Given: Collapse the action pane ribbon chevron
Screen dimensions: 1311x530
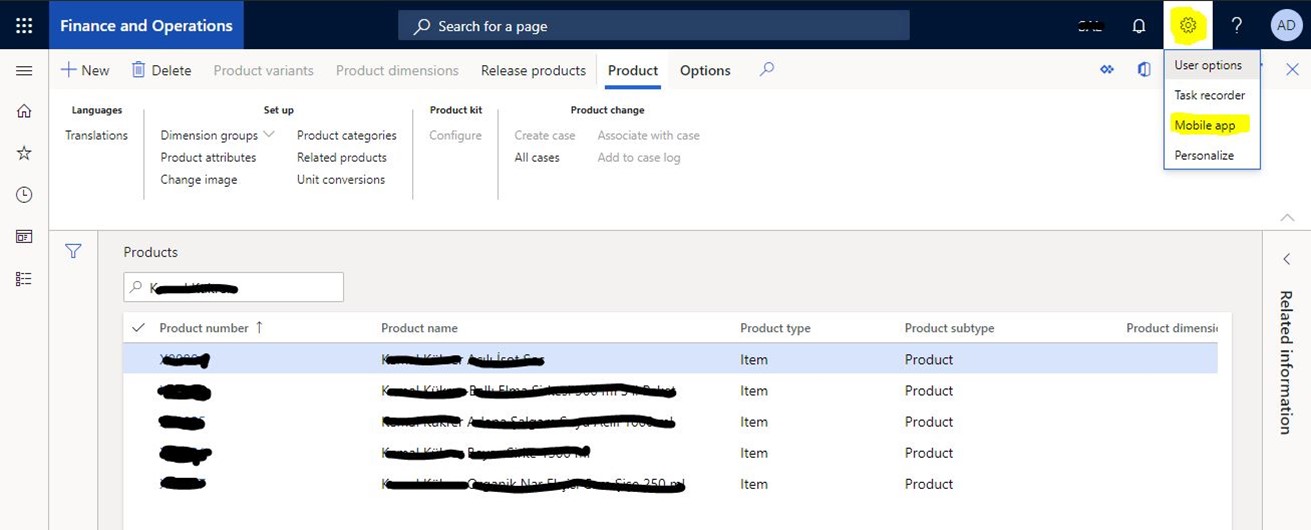Looking at the screenshot, I should 1287,217.
